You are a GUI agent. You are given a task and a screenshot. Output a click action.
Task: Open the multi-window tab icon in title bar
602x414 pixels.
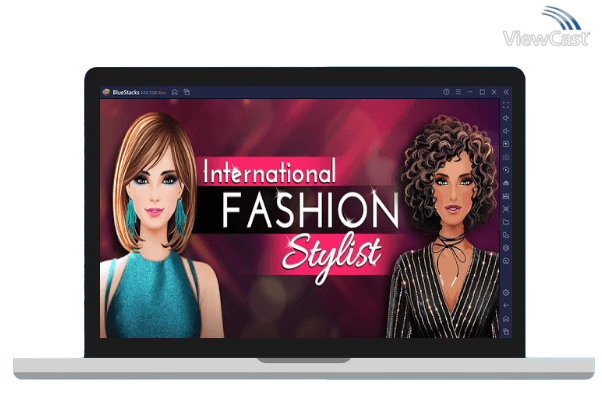click(187, 92)
